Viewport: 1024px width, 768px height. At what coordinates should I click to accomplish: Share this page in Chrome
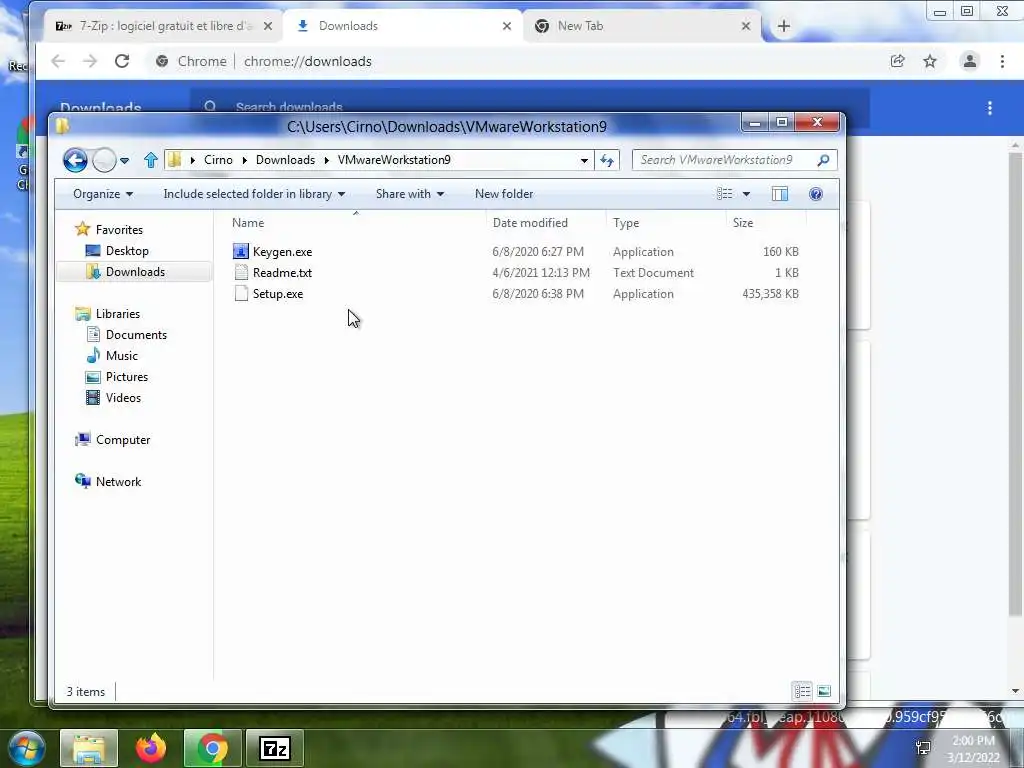tap(897, 61)
